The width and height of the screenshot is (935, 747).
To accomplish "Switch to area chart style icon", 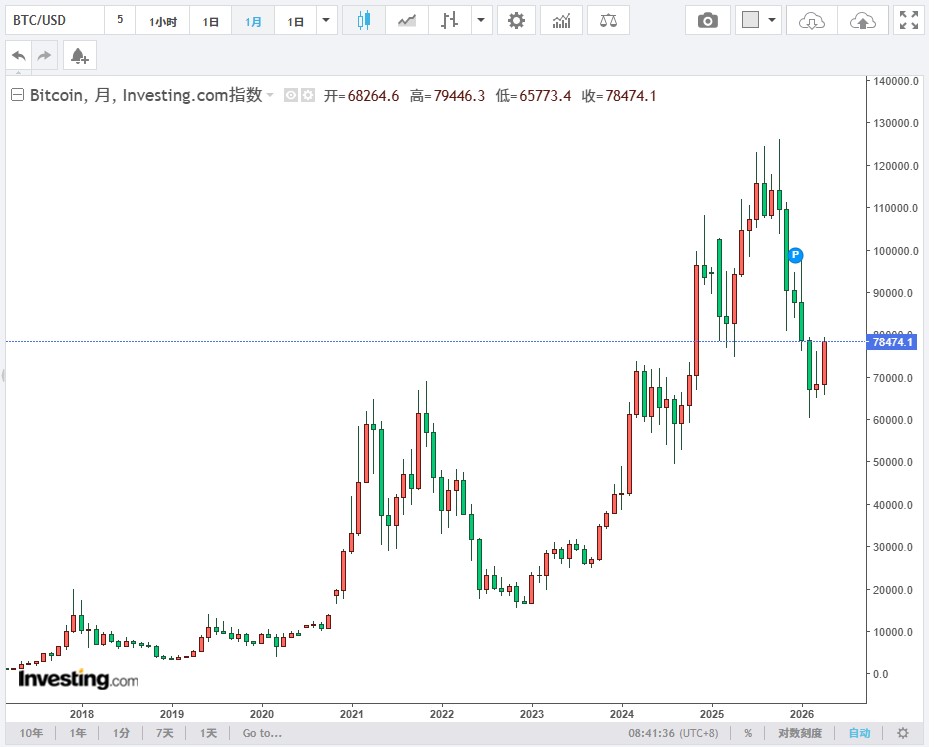I will pyautogui.click(x=407, y=21).
